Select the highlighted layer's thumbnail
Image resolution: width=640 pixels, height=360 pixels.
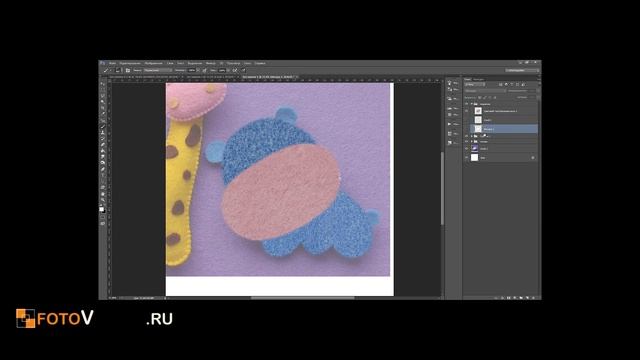[478, 129]
